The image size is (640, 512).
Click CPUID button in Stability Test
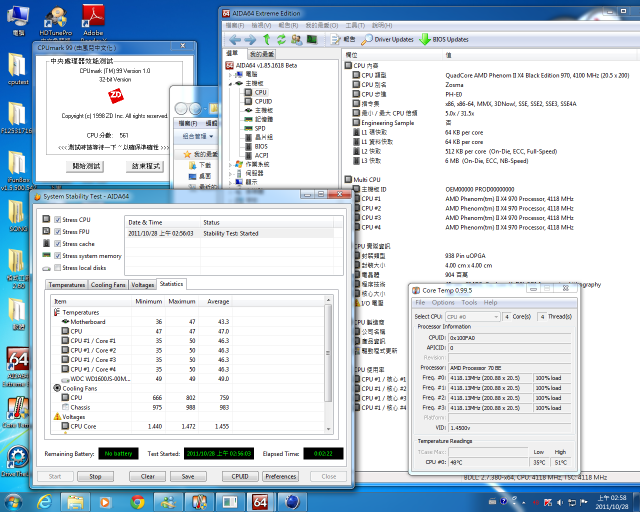240,476
